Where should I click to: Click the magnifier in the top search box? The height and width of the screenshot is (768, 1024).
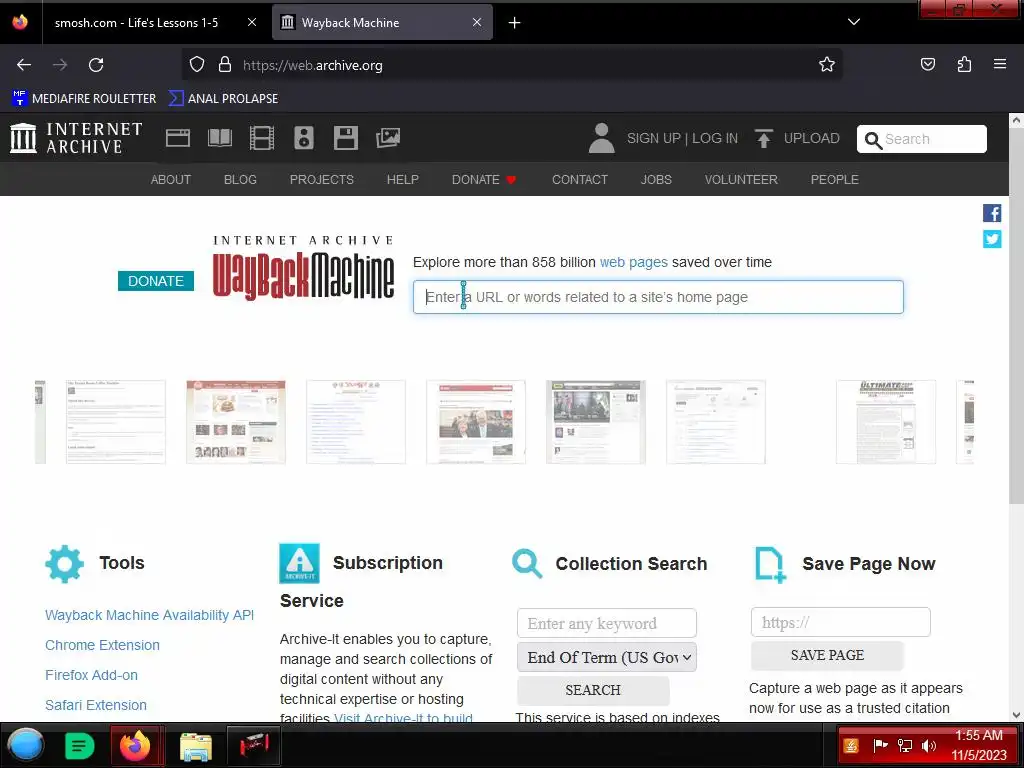(872, 140)
